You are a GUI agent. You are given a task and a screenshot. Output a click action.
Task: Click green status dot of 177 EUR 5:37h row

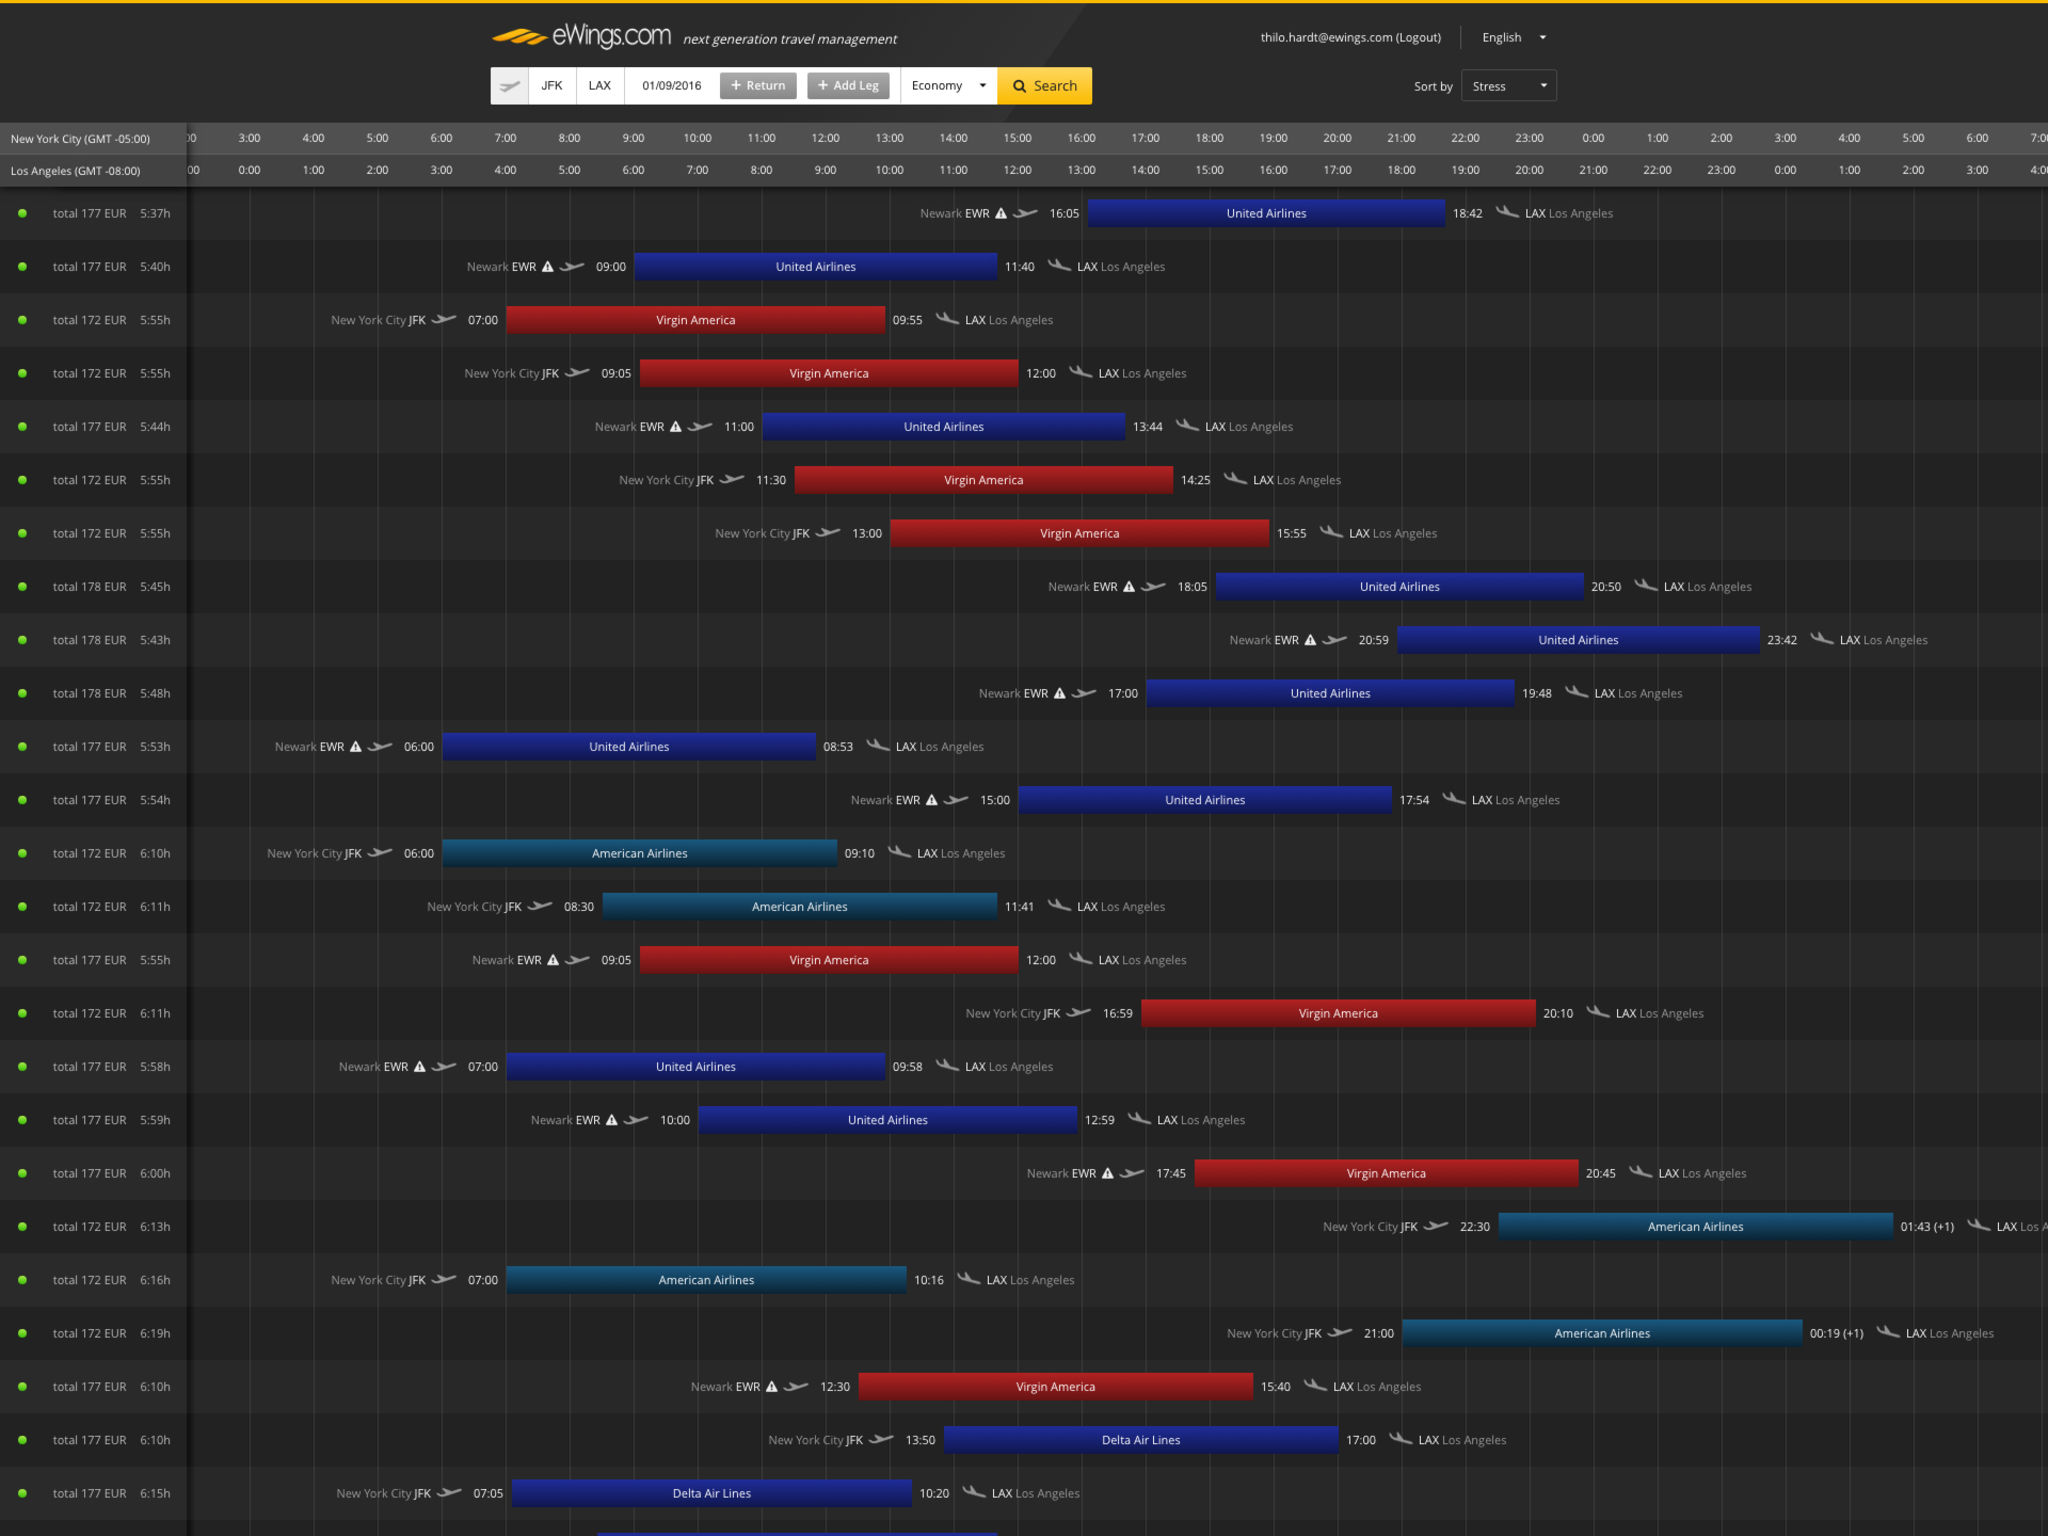22,213
